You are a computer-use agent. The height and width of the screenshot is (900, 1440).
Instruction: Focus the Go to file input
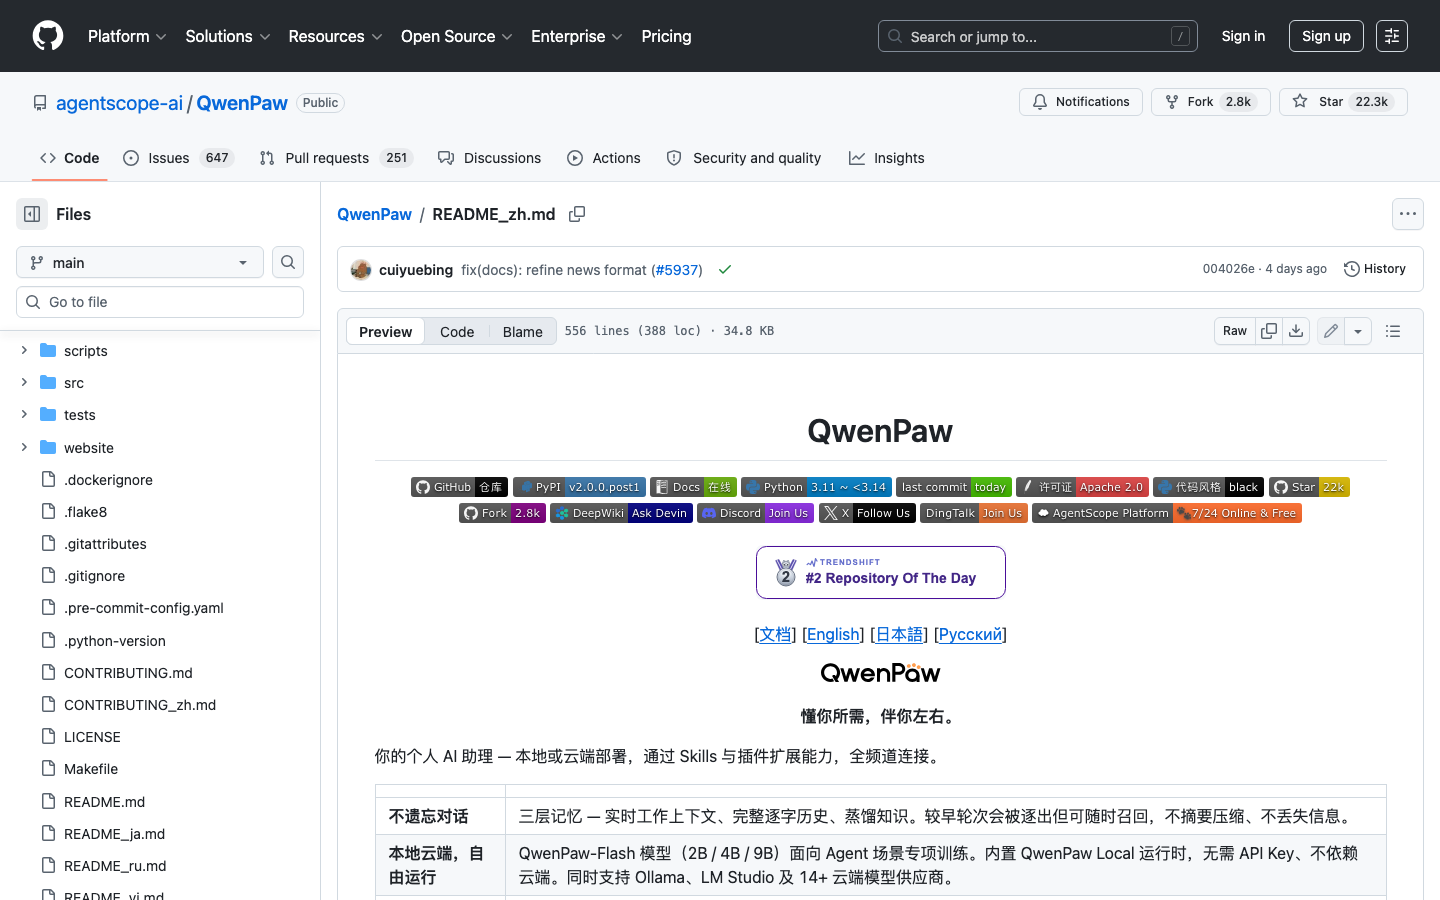(160, 302)
